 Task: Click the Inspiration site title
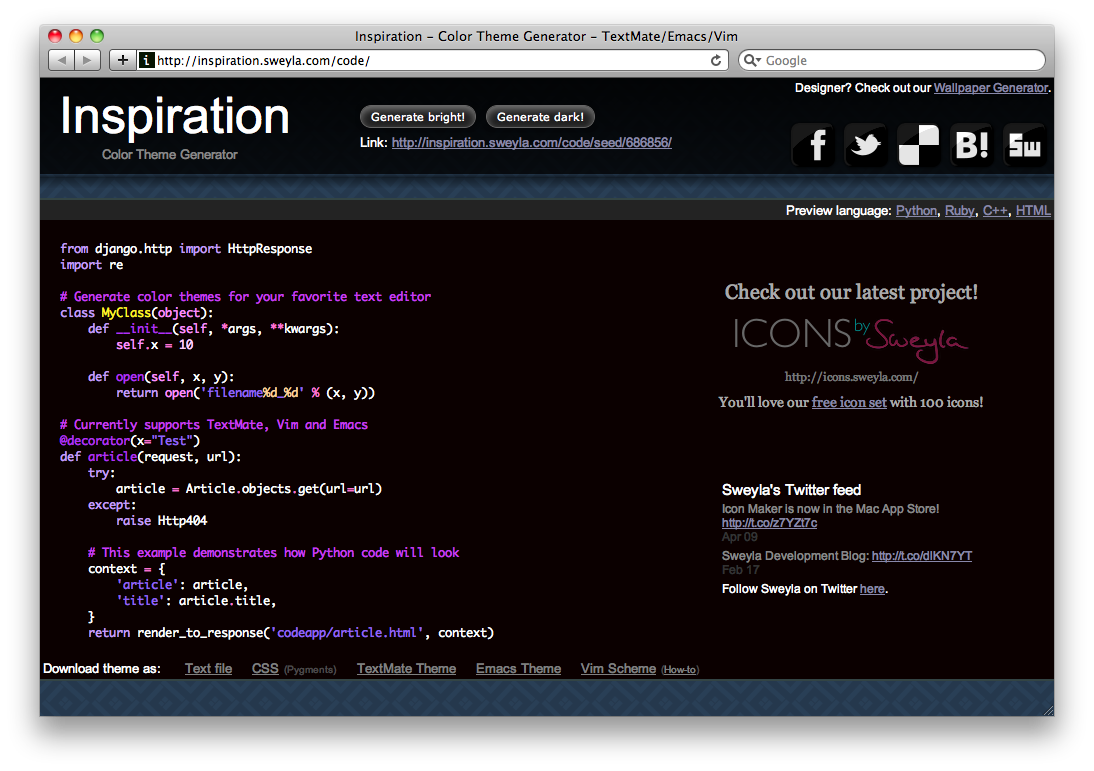click(x=174, y=117)
